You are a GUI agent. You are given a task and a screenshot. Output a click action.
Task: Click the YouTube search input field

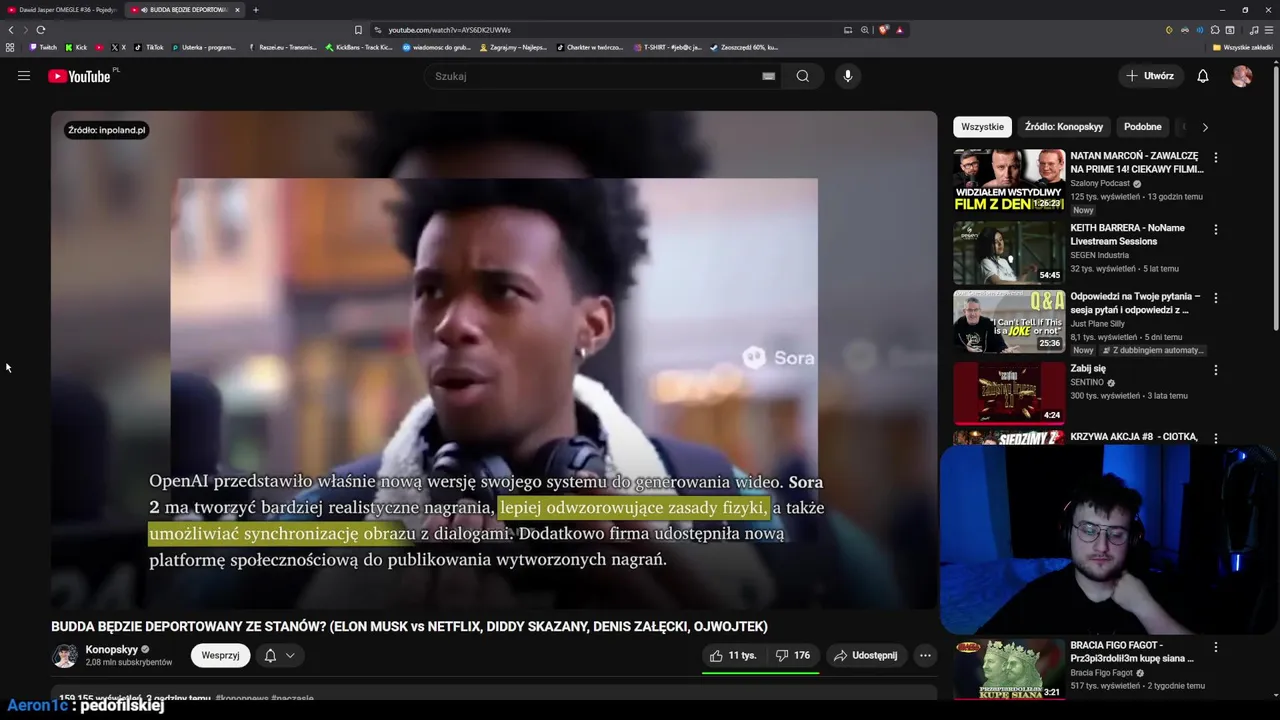(600, 76)
